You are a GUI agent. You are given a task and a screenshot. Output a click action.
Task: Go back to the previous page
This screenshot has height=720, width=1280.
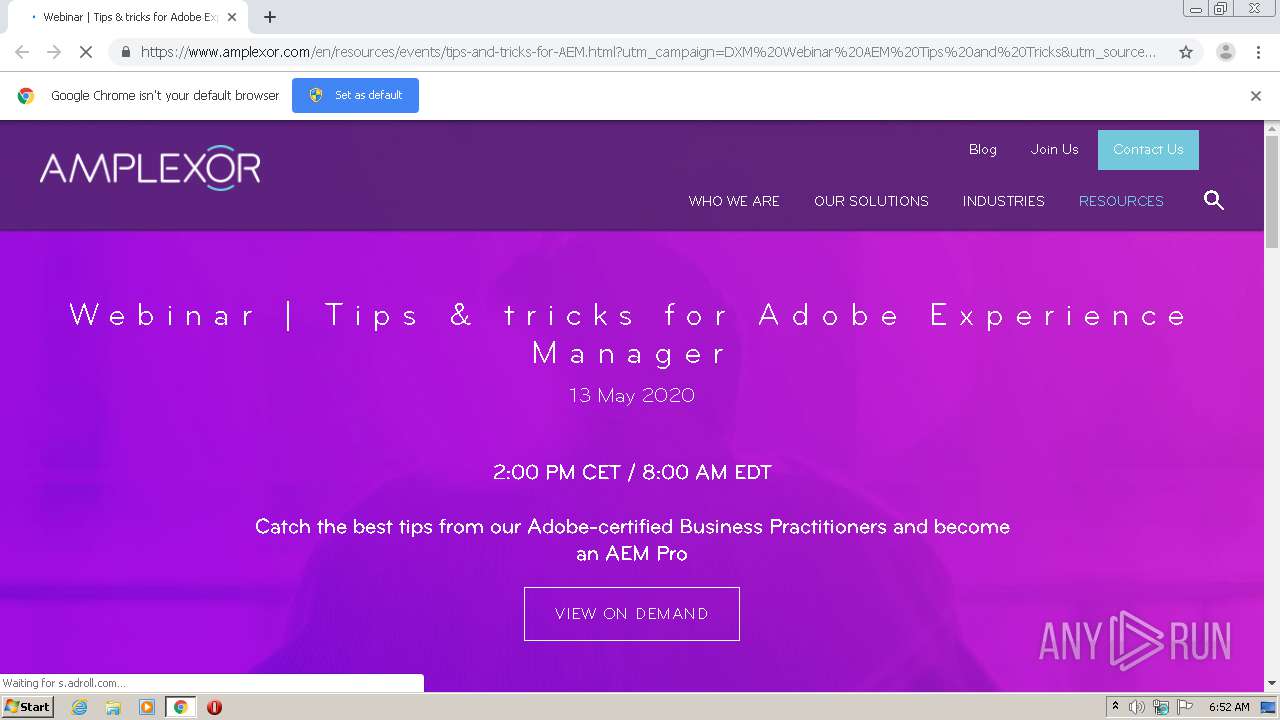pyautogui.click(x=22, y=52)
